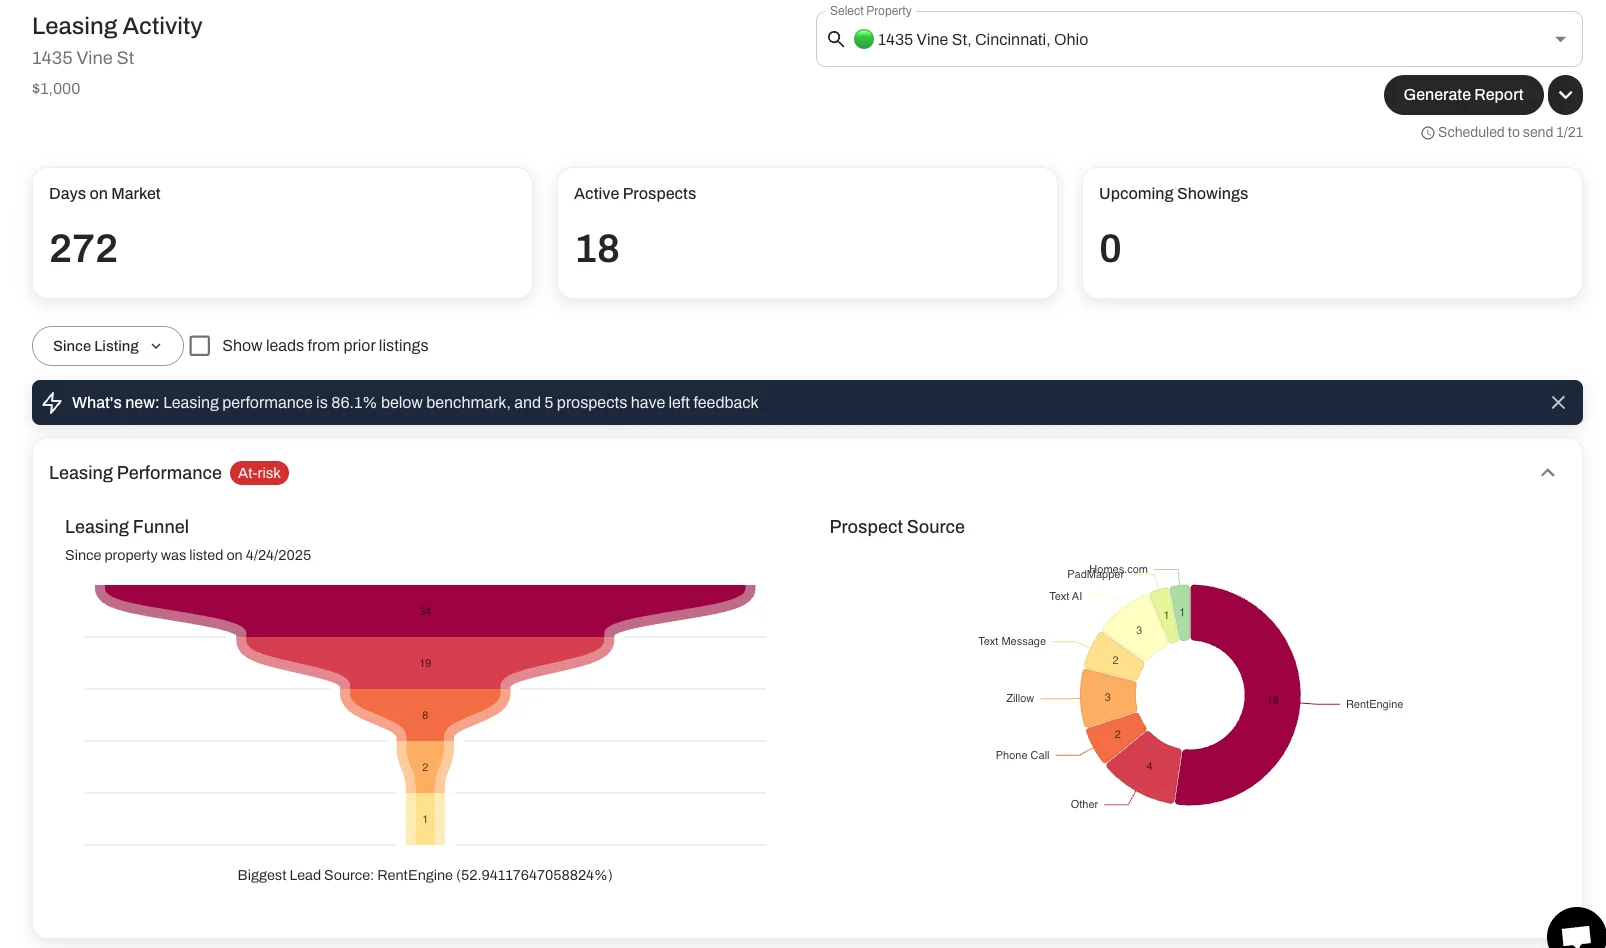
Task: Click the Days on Market stat card
Action: [x=283, y=233]
